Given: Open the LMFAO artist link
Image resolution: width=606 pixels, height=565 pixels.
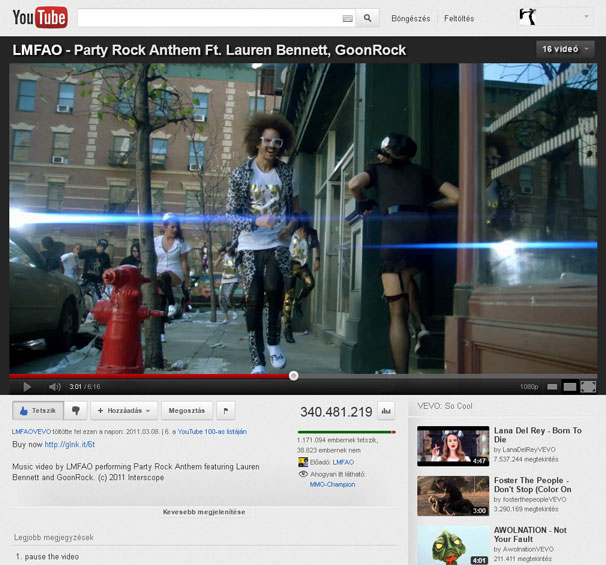Looking at the screenshot, I should 343,462.
